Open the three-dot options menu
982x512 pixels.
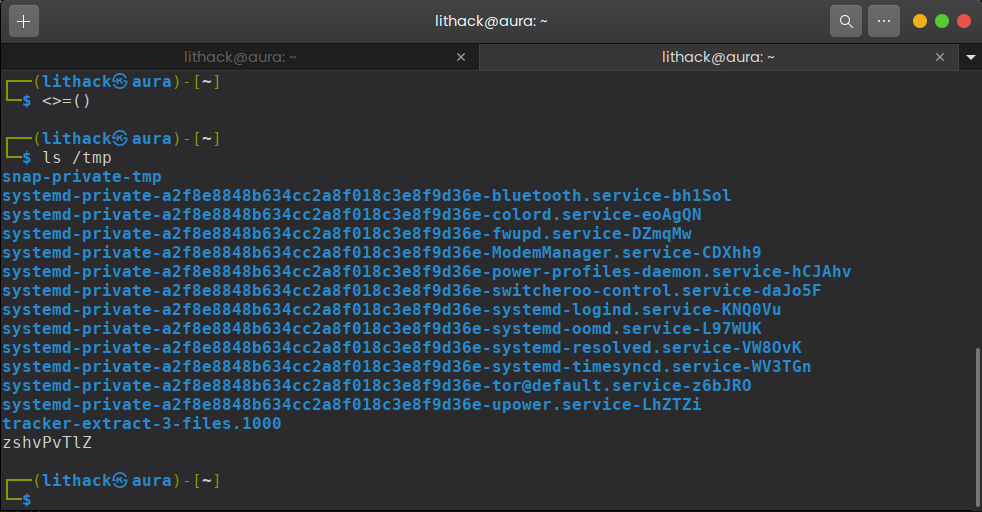coord(884,21)
